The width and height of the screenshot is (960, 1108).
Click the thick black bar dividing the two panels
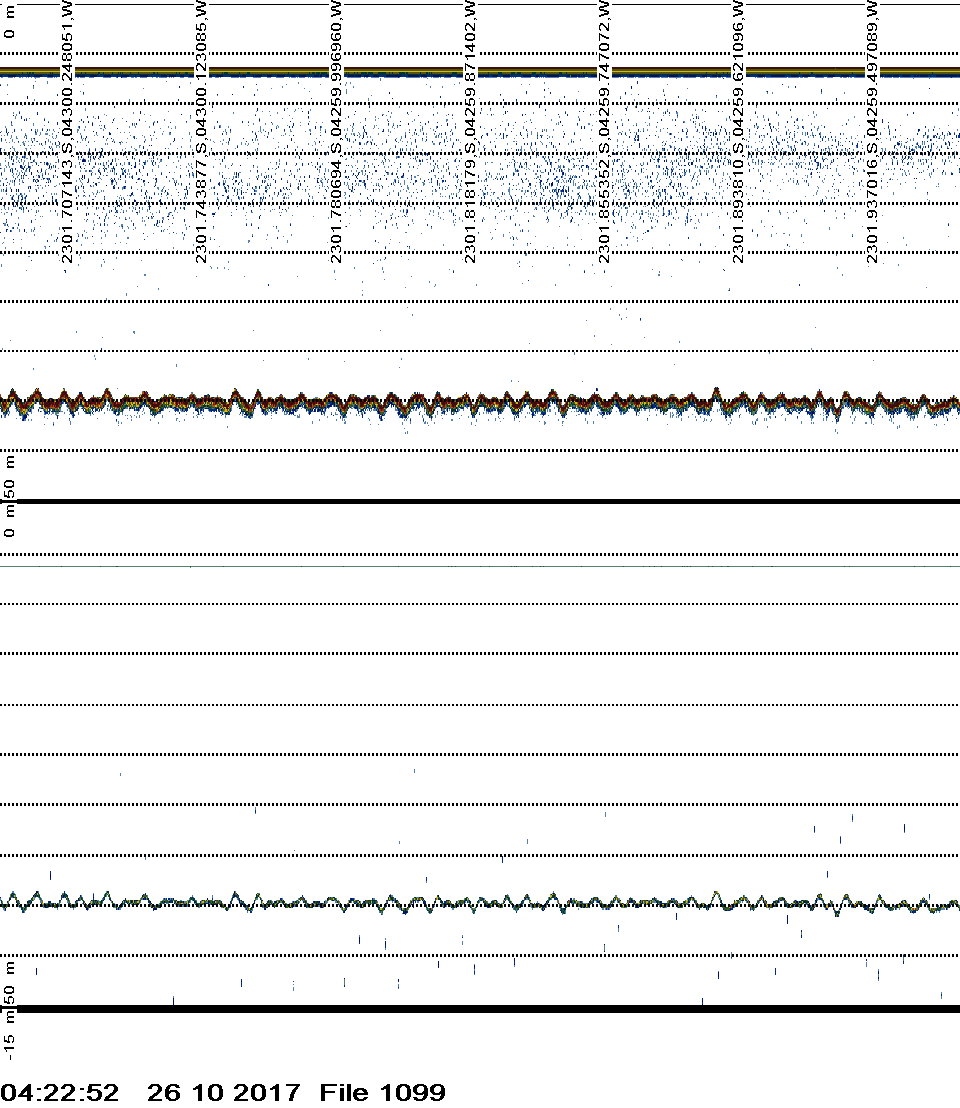[x=480, y=501]
